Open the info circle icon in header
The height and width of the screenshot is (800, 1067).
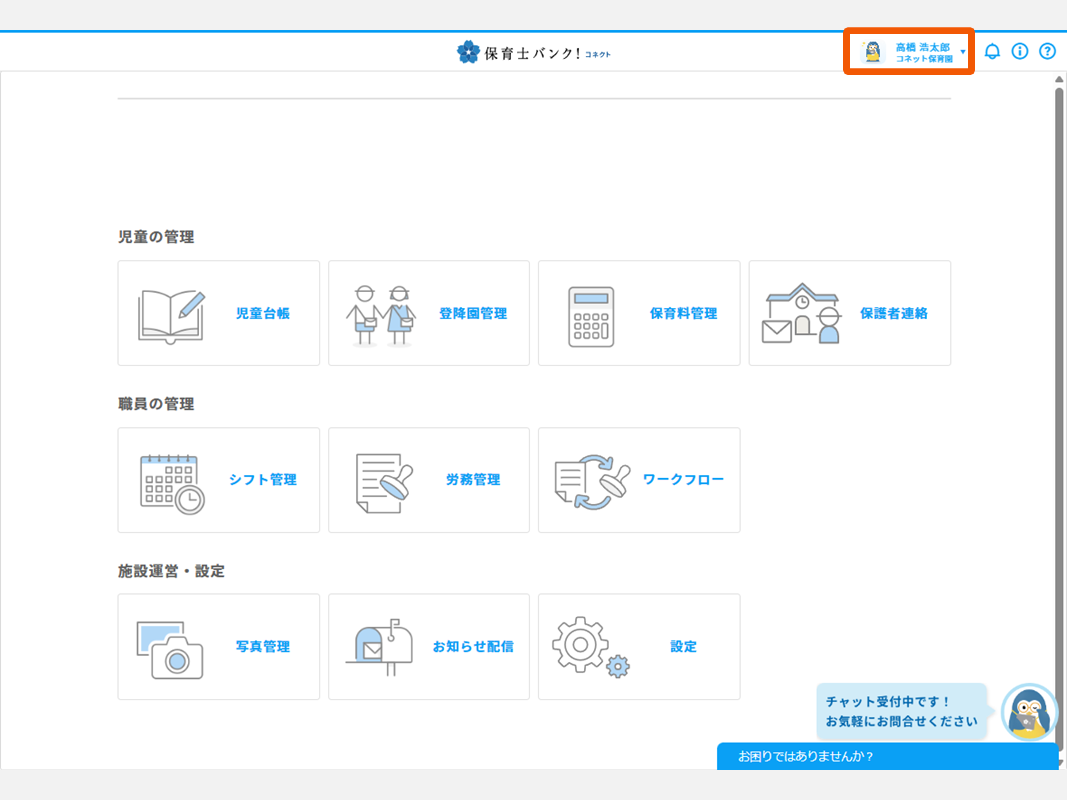1020,52
